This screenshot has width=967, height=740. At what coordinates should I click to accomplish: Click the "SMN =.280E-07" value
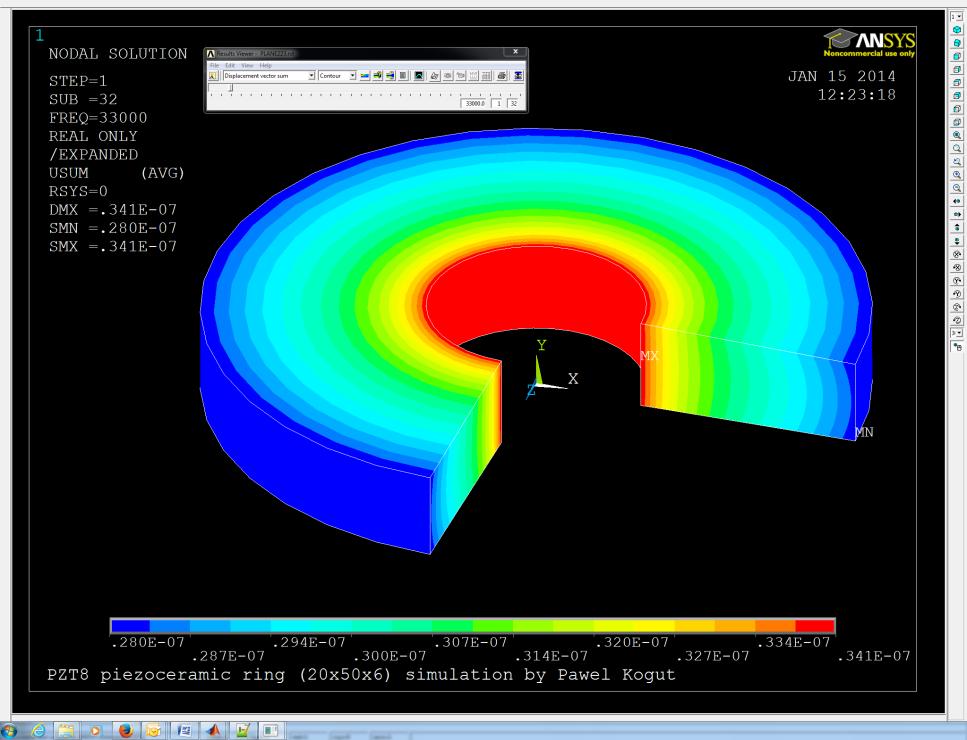tap(113, 228)
